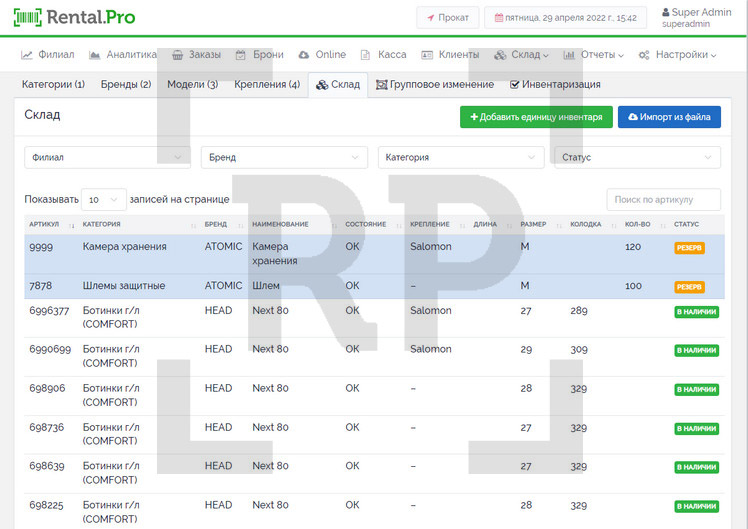This screenshot has width=748, height=529.
Task: Click Добавить единицу инвентаря button
Action: click(535, 117)
